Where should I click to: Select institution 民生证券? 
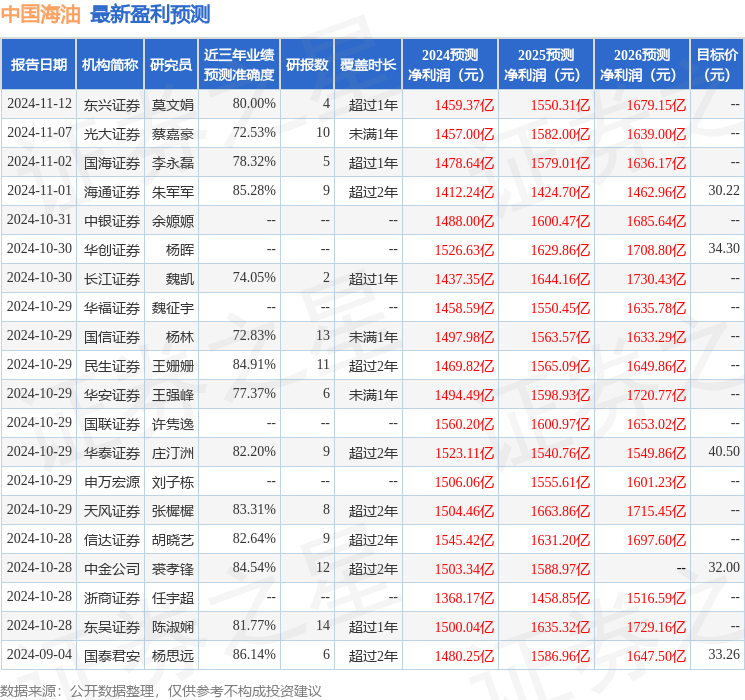pos(112,366)
